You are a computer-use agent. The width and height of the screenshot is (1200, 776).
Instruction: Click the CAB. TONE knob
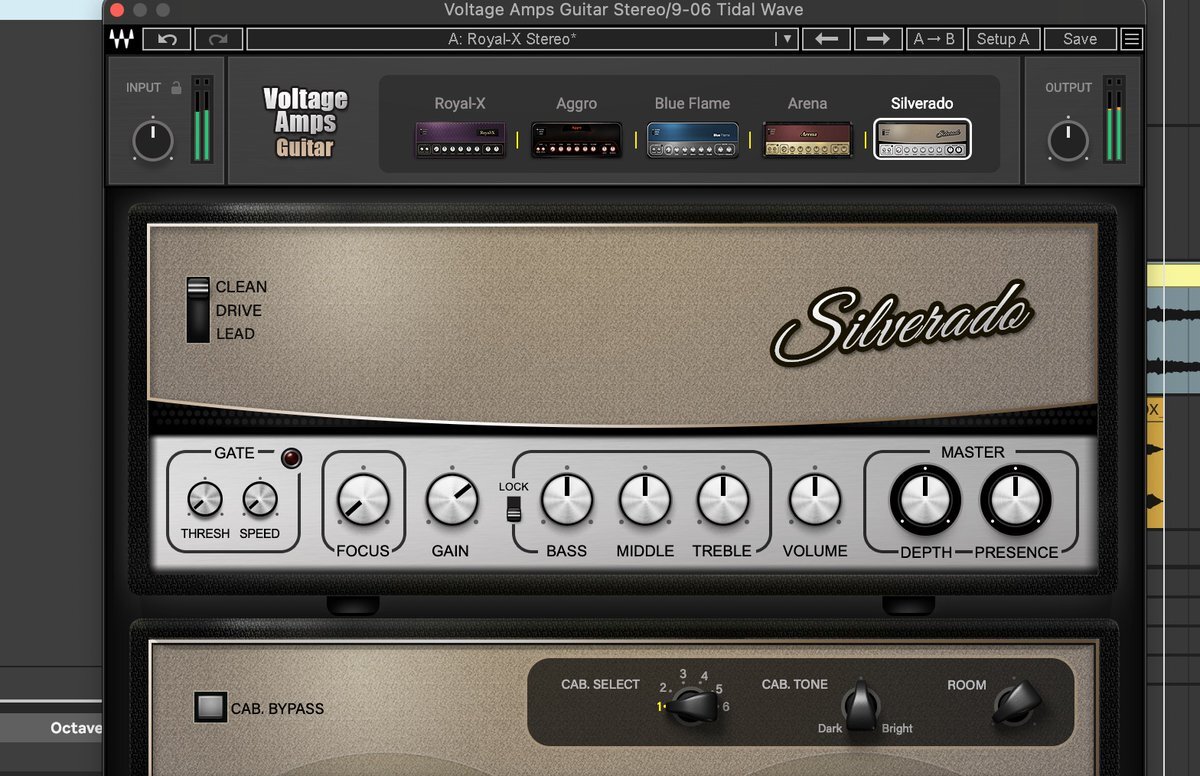862,705
